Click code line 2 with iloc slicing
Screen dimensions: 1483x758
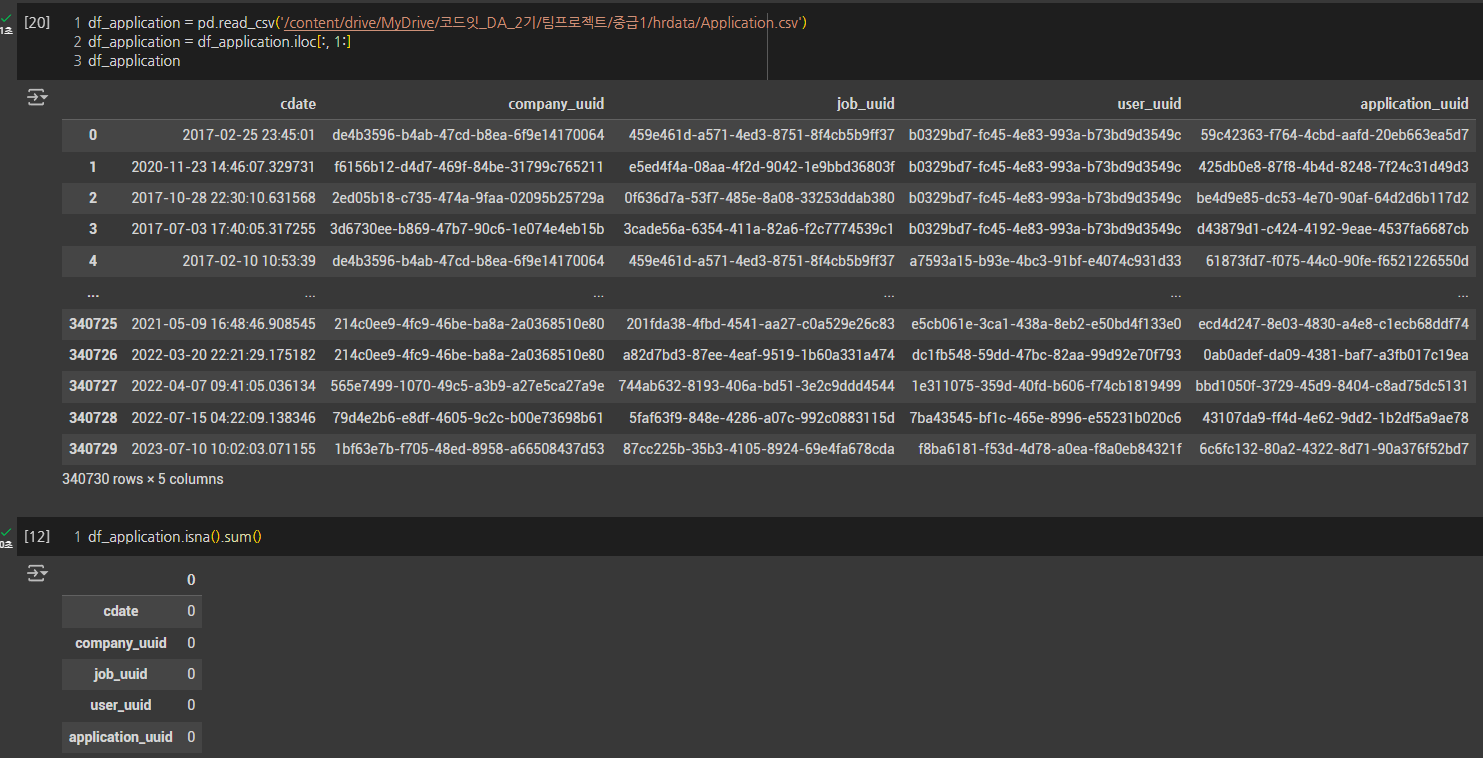click(220, 42)
